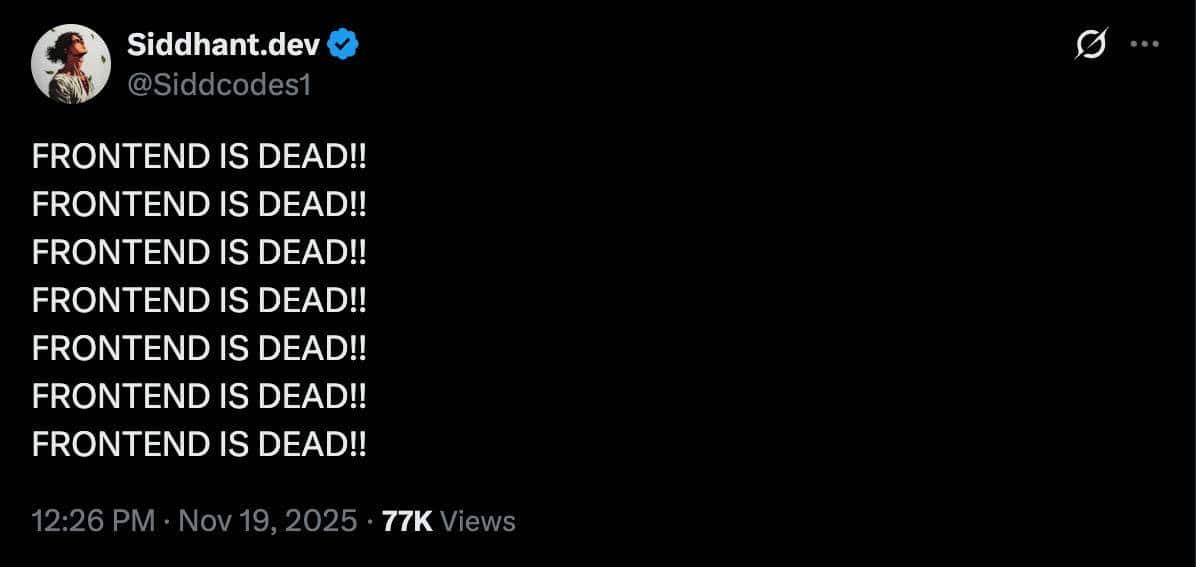The height and width of the screenshot is (567, 1196).
Task: Click the Siddhant.dev profile avatar
Action: (70, 64)
